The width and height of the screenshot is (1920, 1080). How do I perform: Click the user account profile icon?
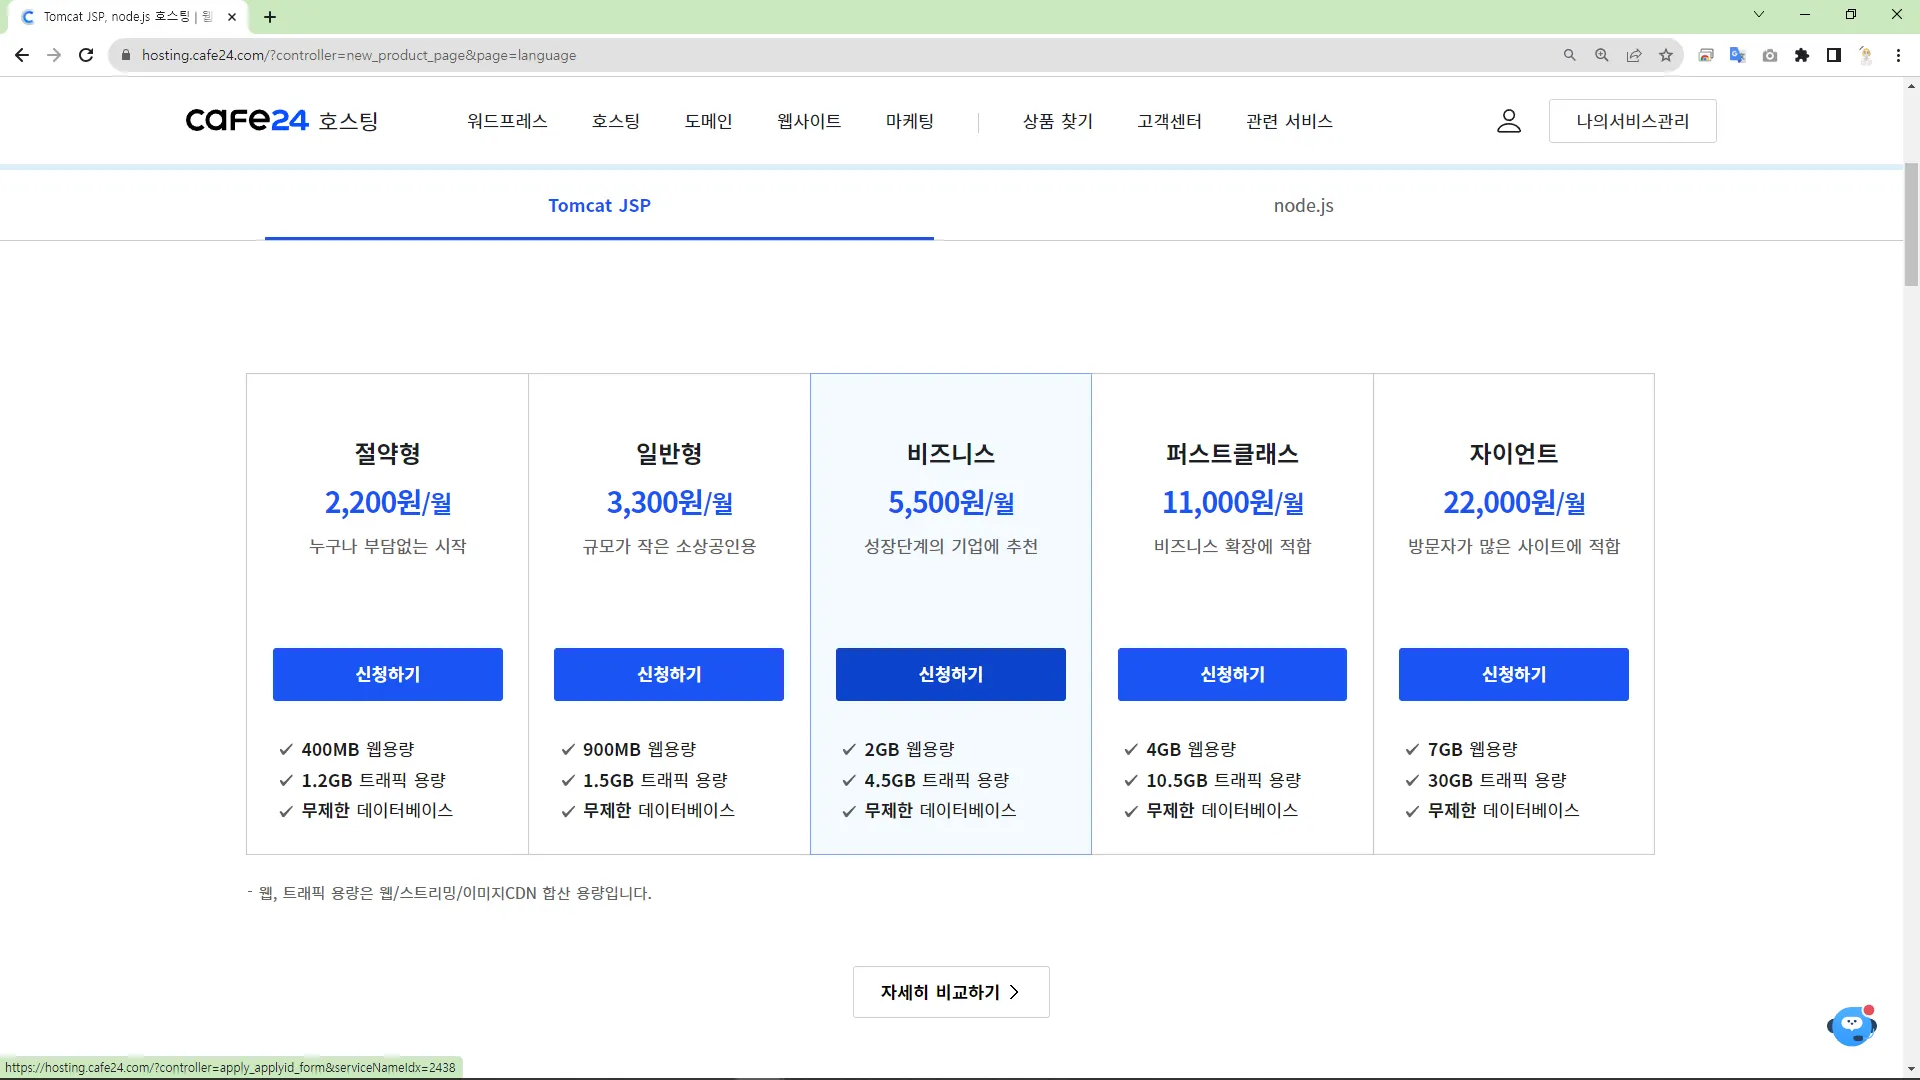coord(1508,121)
